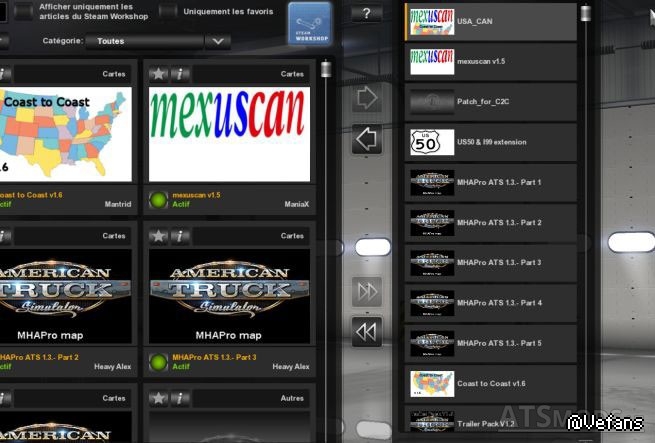Favorite the mexuscan mod with star icon
Viewport: 655px width, 443px height.
tap(158, 73)
